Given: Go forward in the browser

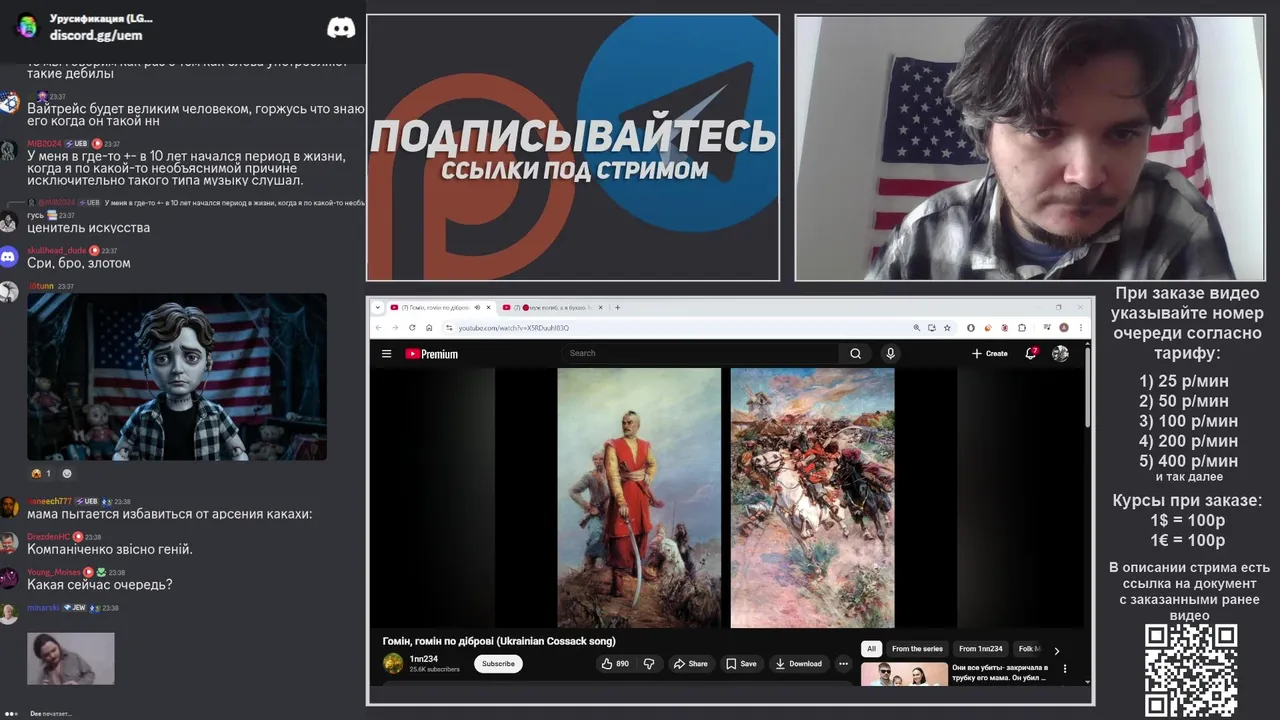Looking at the screenshot, I should (393, 328).
